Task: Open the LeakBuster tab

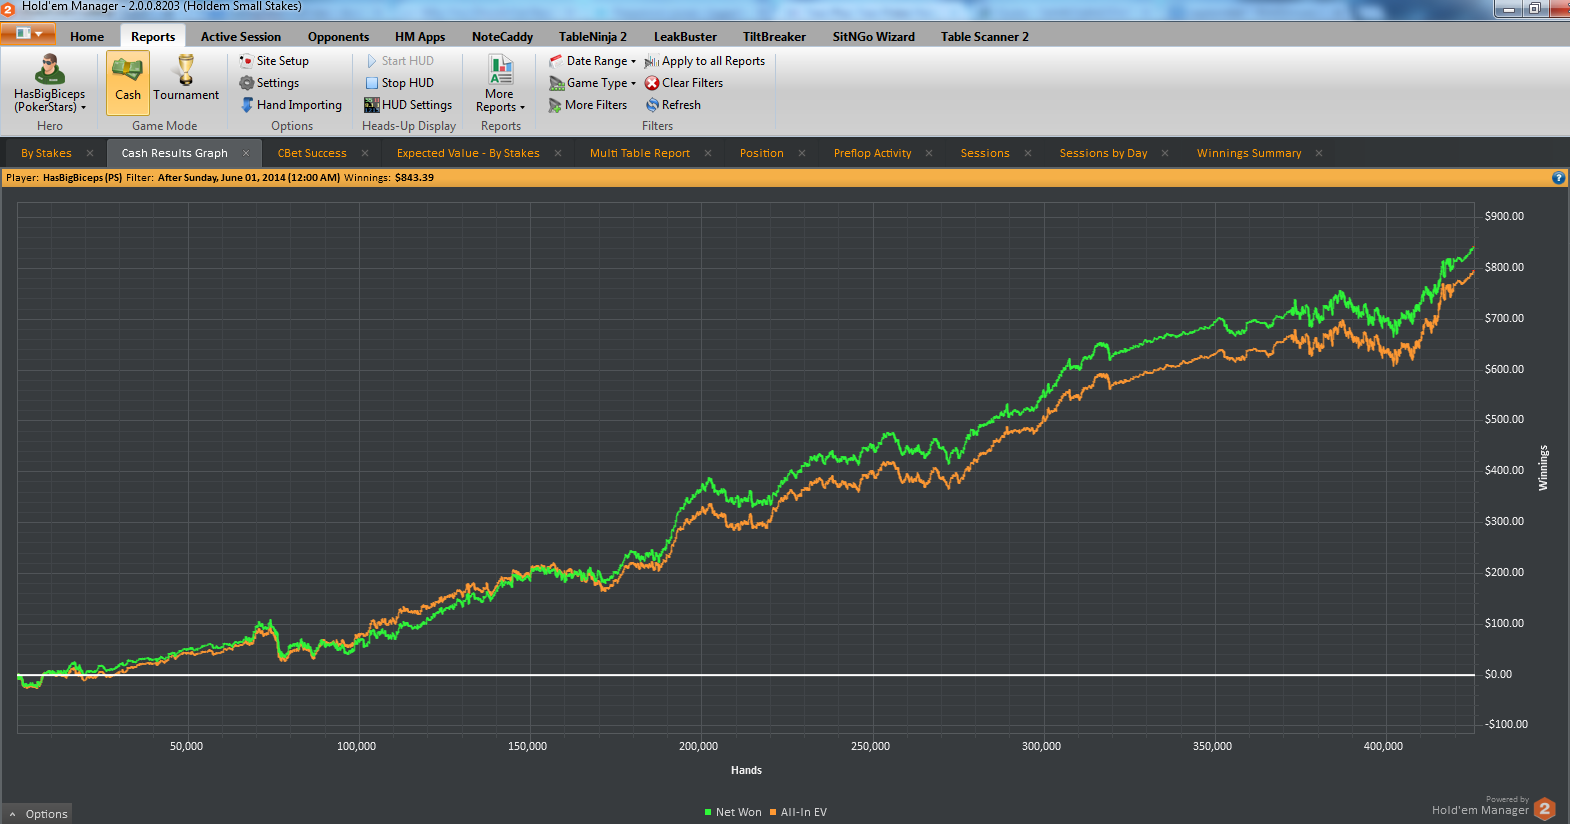Action: [685, 37]
